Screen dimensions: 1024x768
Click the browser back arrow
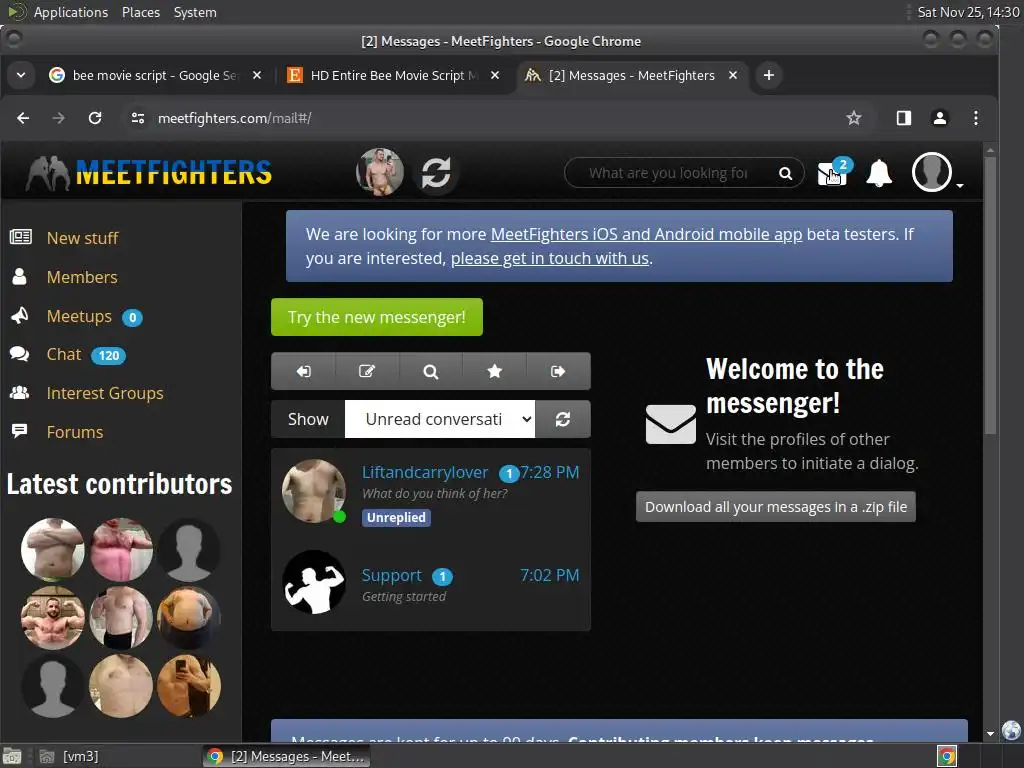point(24,118)
